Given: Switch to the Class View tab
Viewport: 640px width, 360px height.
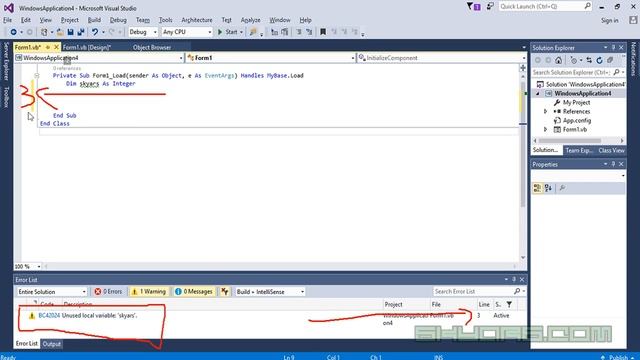Looking at the screenshot, I should point(611,150).
